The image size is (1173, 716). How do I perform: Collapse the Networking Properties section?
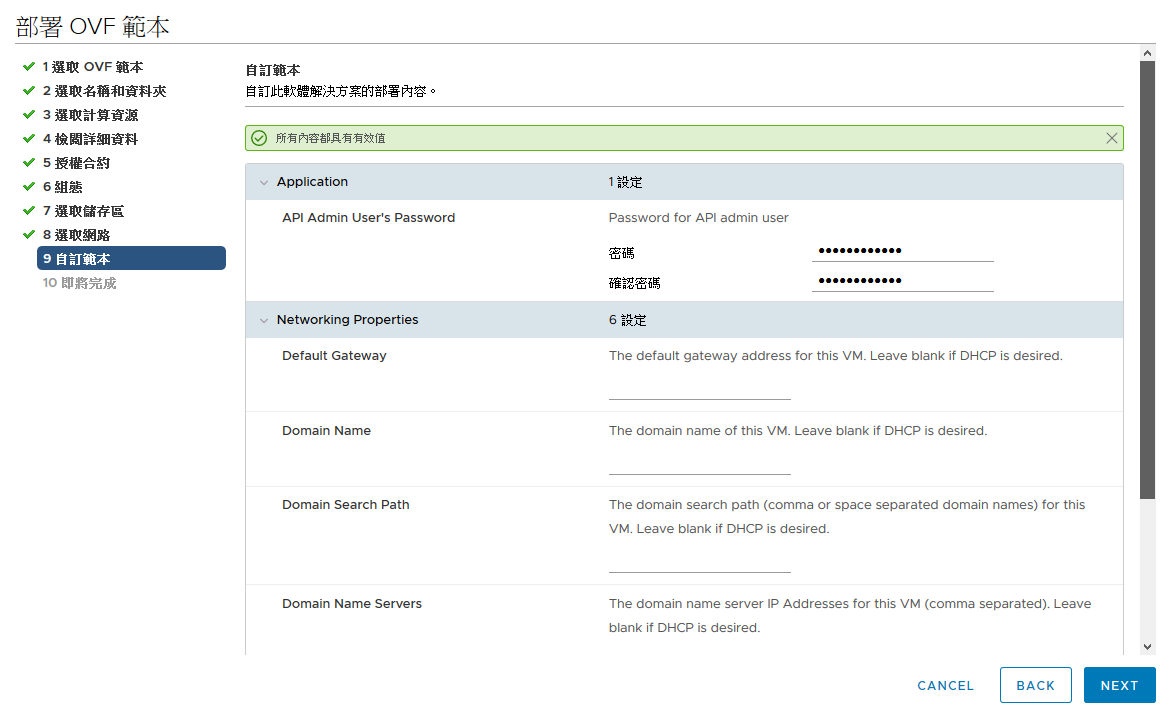coord(263,320)
